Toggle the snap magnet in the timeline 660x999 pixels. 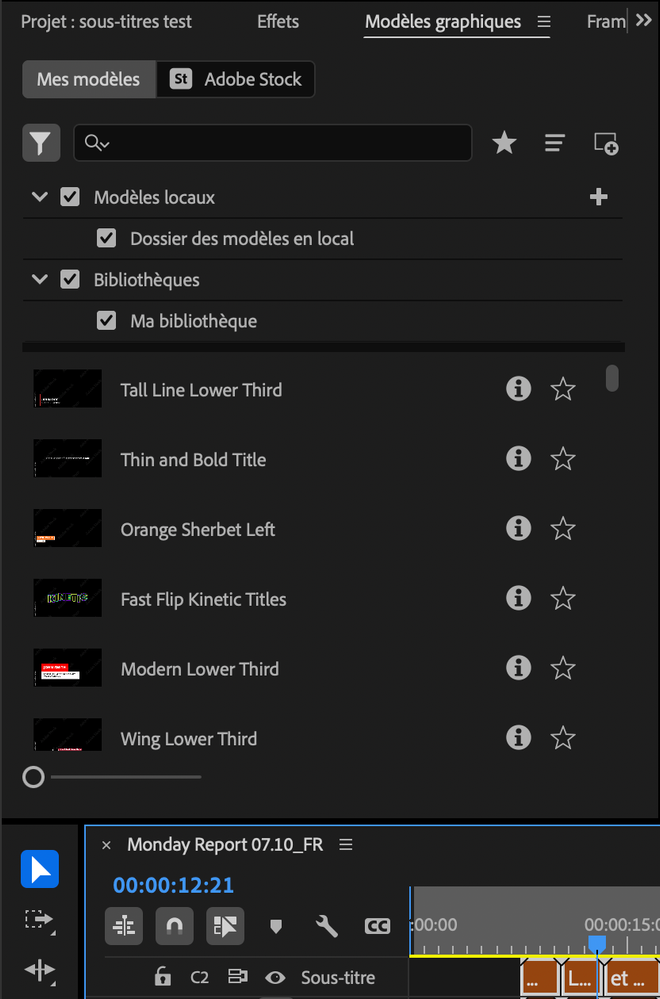click(x=175, y=926)
